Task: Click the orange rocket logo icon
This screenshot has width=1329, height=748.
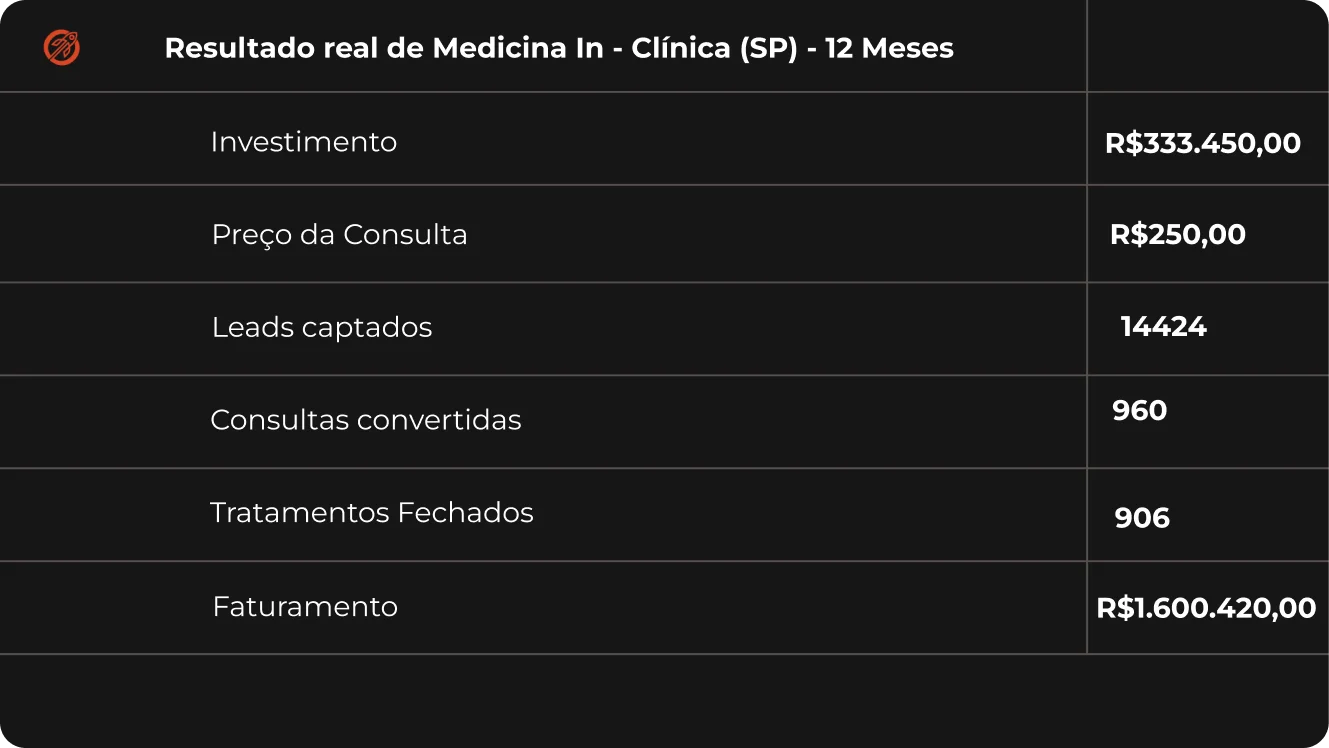Action: tap(62, 47)
